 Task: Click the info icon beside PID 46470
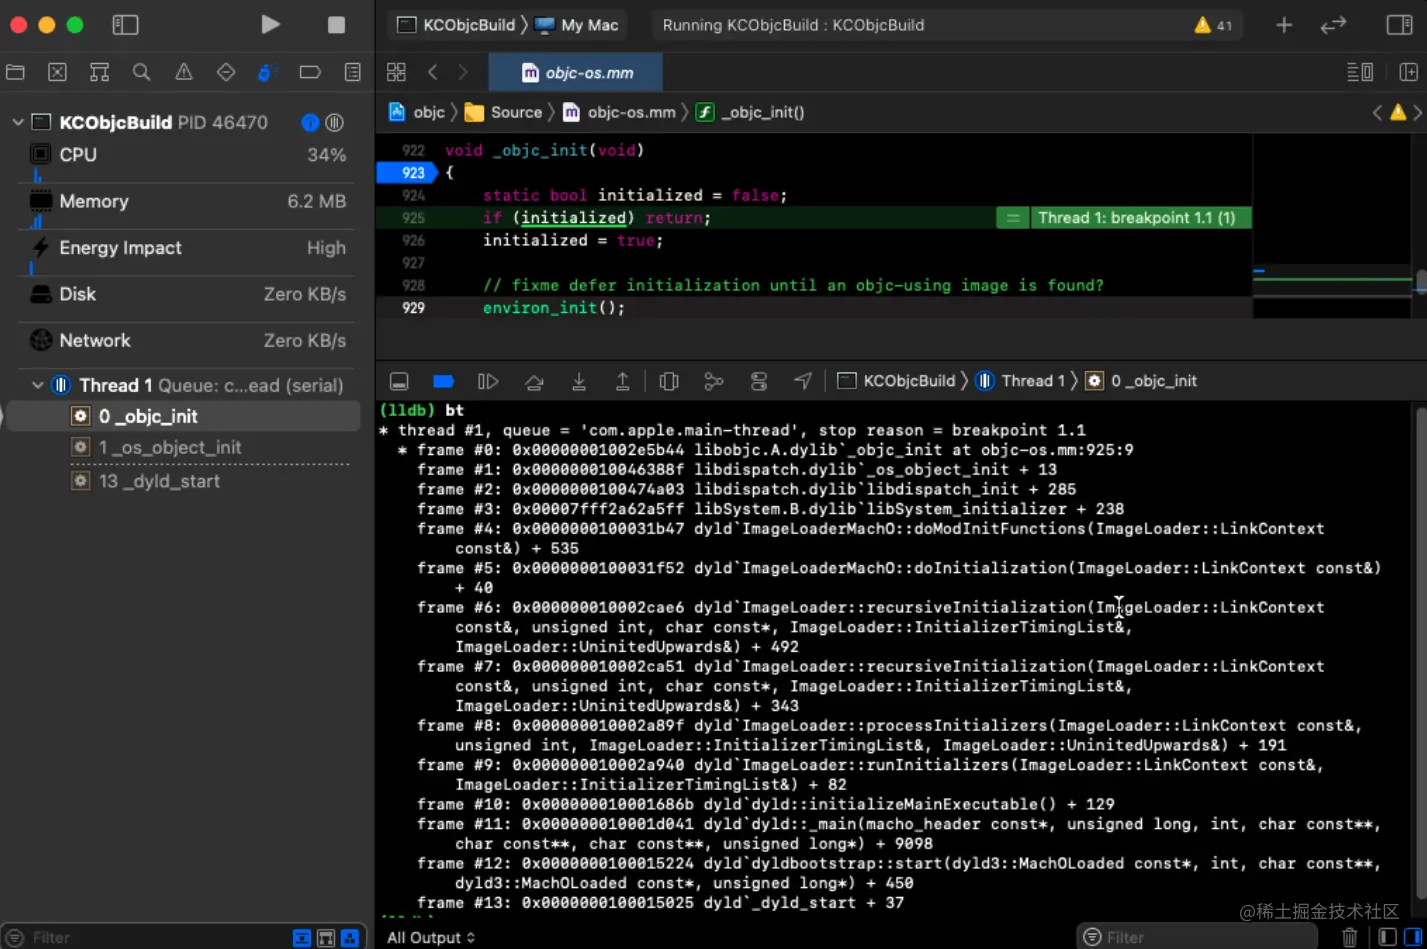coord(310,122)
